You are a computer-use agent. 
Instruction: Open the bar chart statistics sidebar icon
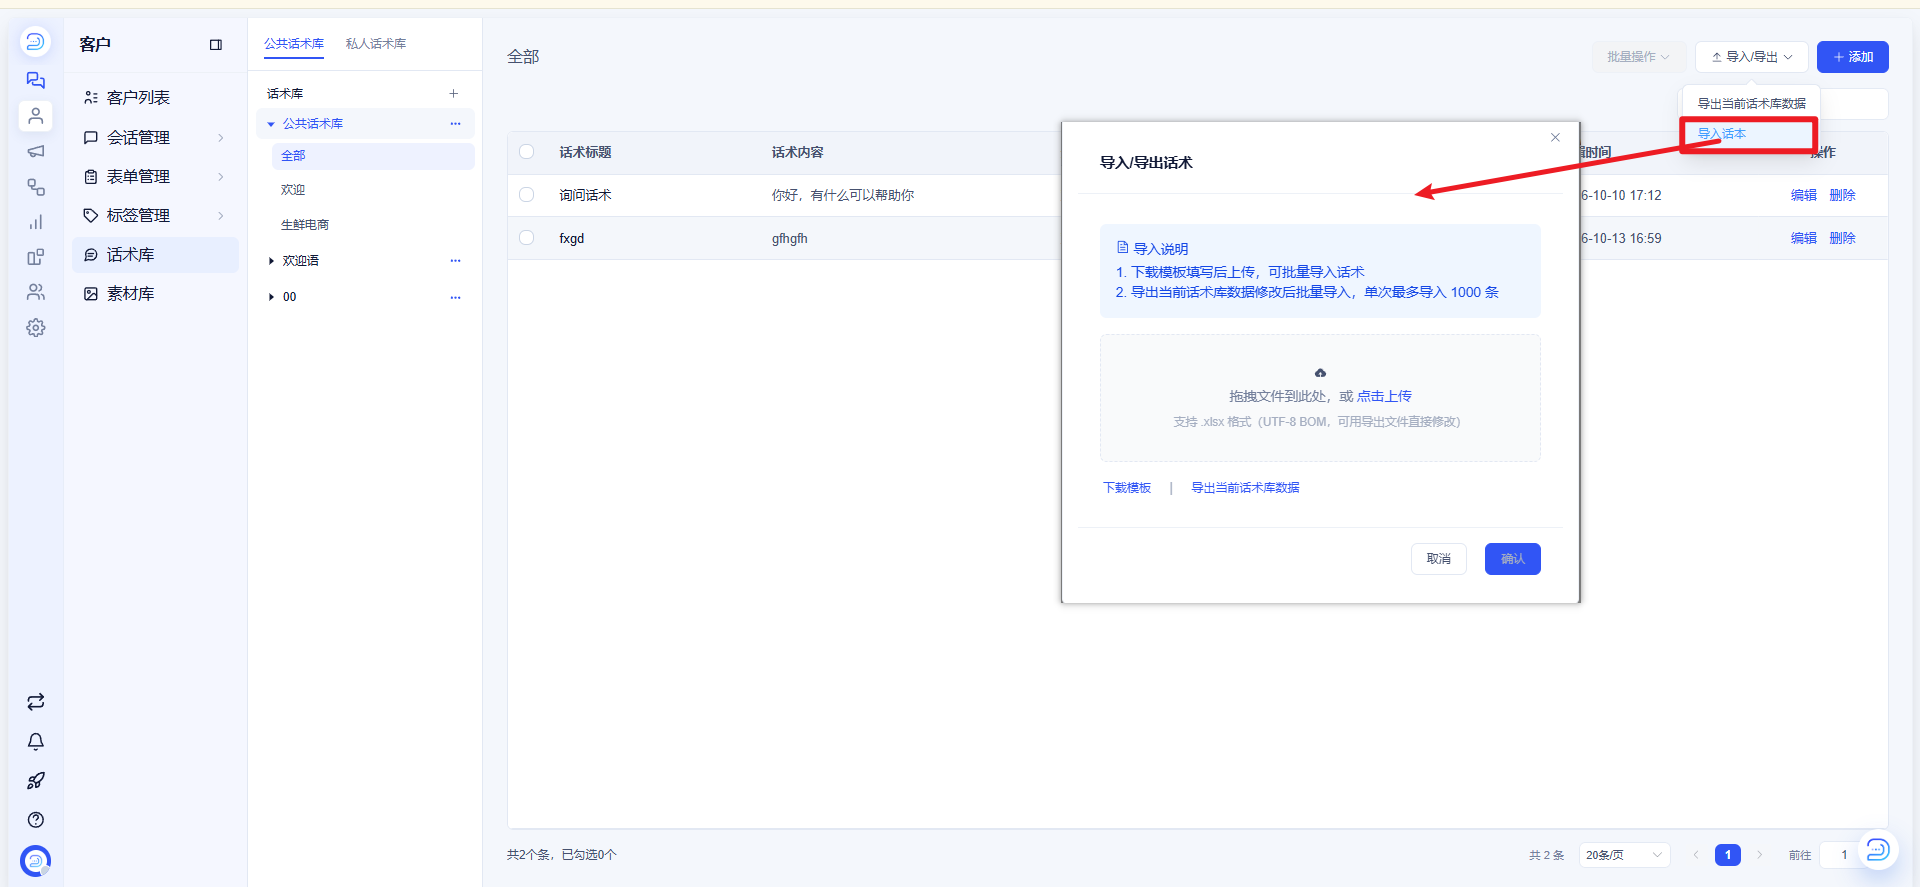tap(36, 222)
